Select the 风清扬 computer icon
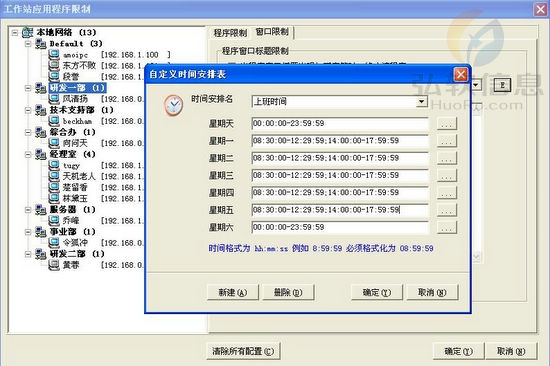The image size is (550, 366). tap(54, 99)
